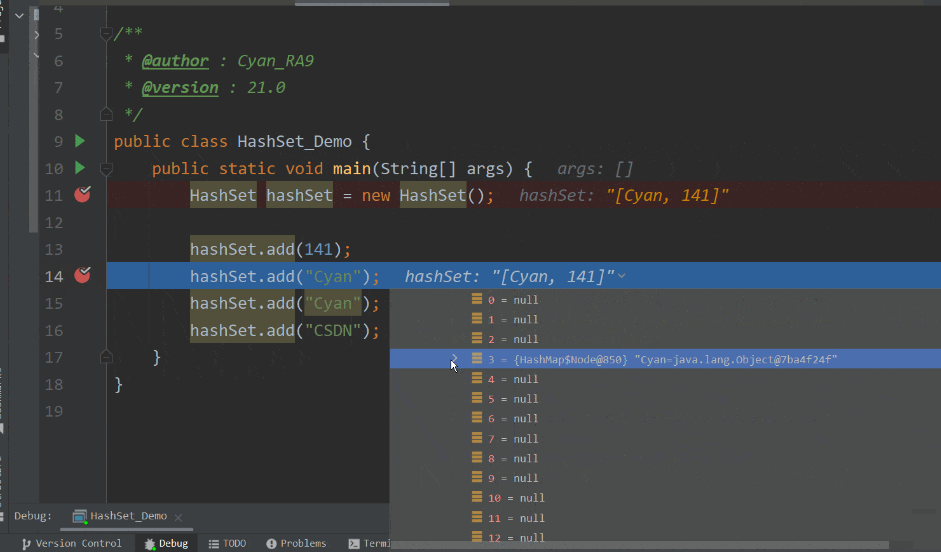The image size is (941, 552).
Task: Click the Debug bug icon in bottom bar
Action: (149, 544)
